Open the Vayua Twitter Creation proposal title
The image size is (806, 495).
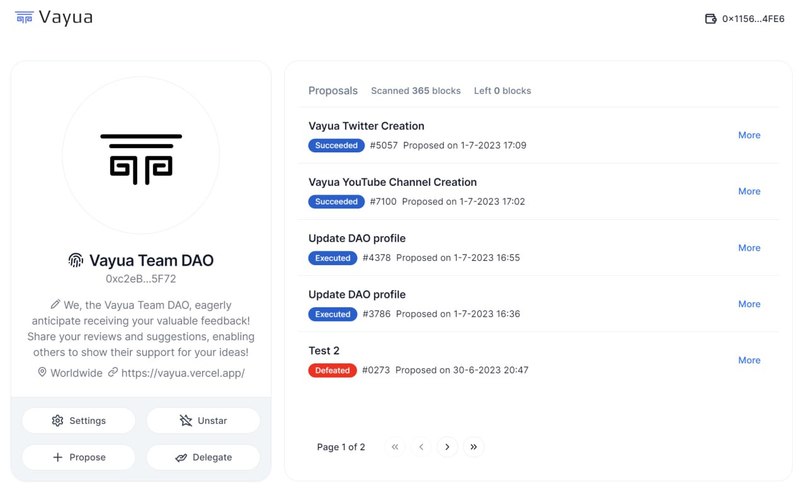367,126
